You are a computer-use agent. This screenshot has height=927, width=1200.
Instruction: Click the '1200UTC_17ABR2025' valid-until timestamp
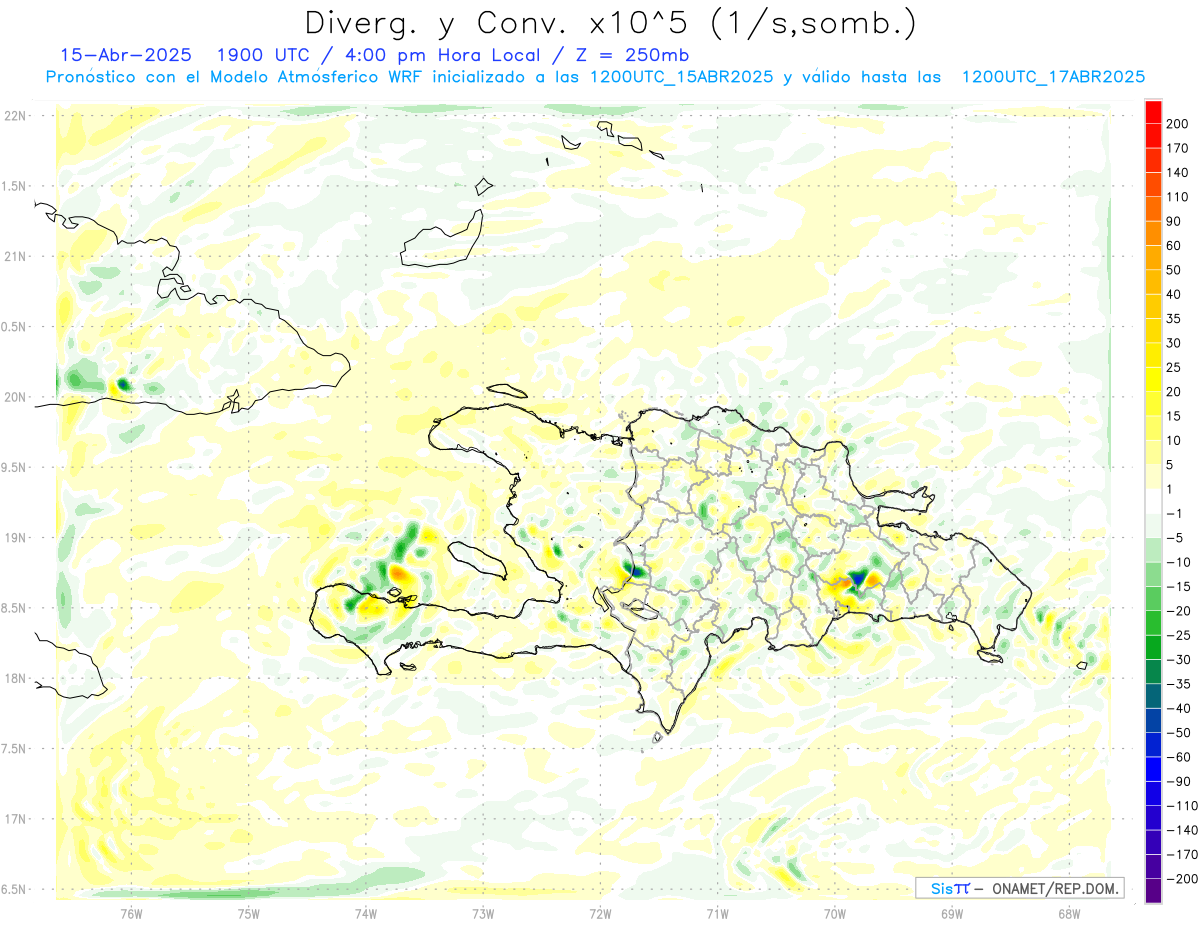(1053, 77)
